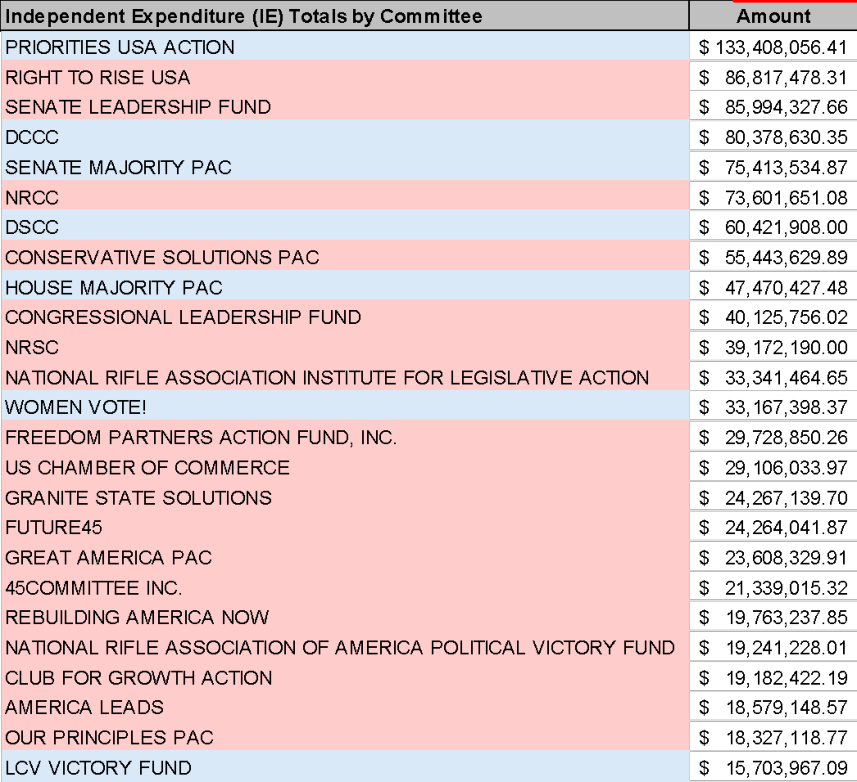Click the US CHAMBER OF COMMERCE cell
This screenshot has width=857, height=782.
coord(344,468)
